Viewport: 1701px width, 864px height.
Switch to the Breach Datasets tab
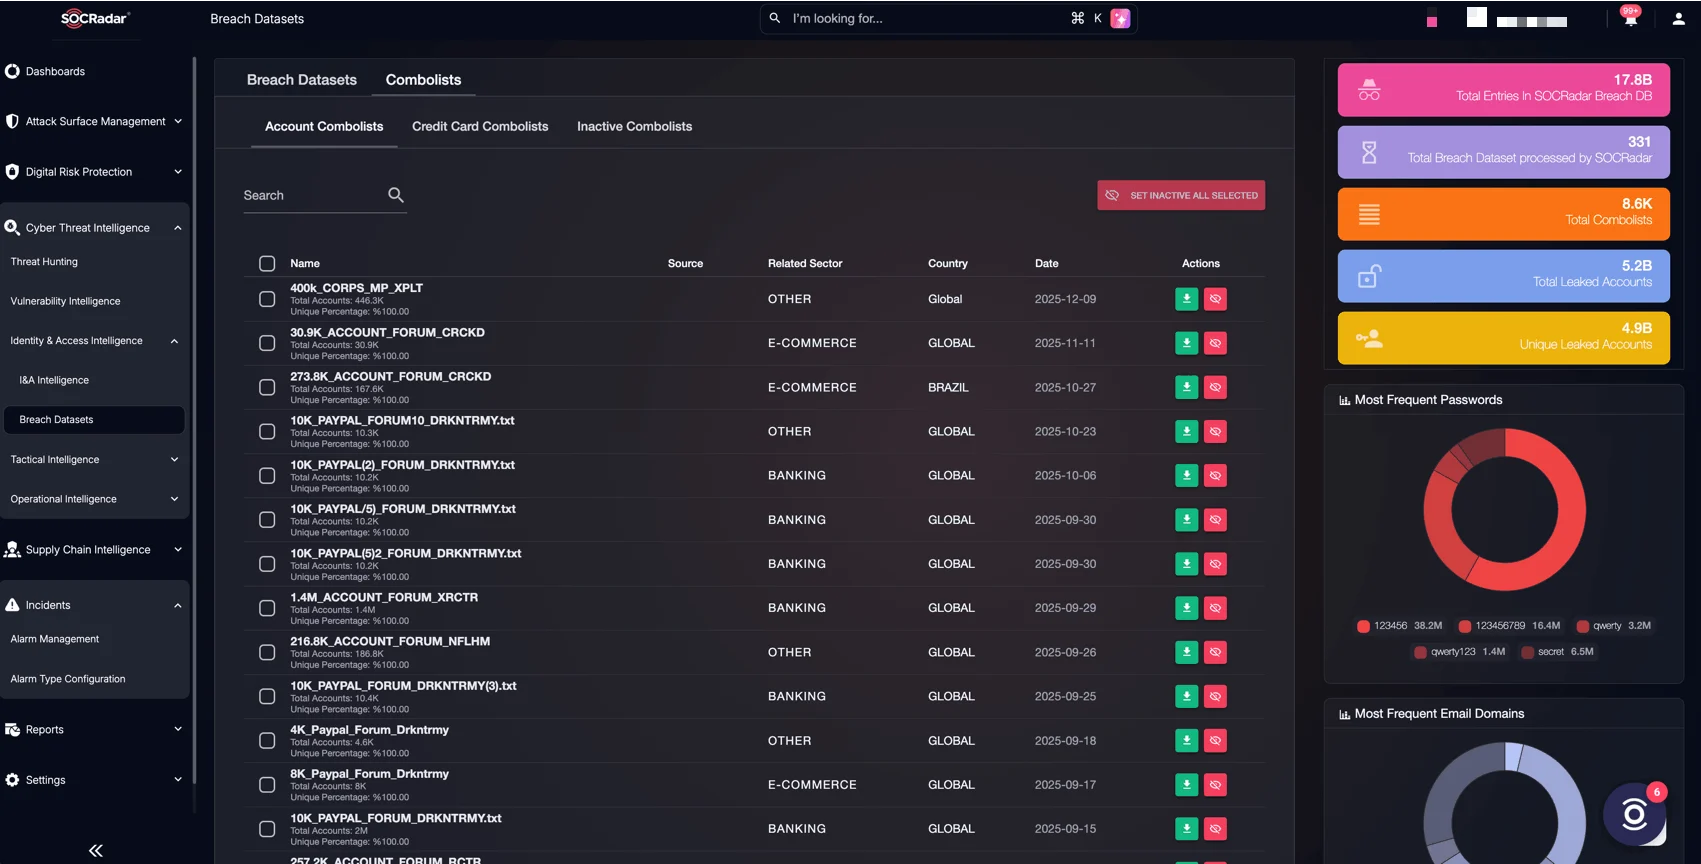click(302, 80)
